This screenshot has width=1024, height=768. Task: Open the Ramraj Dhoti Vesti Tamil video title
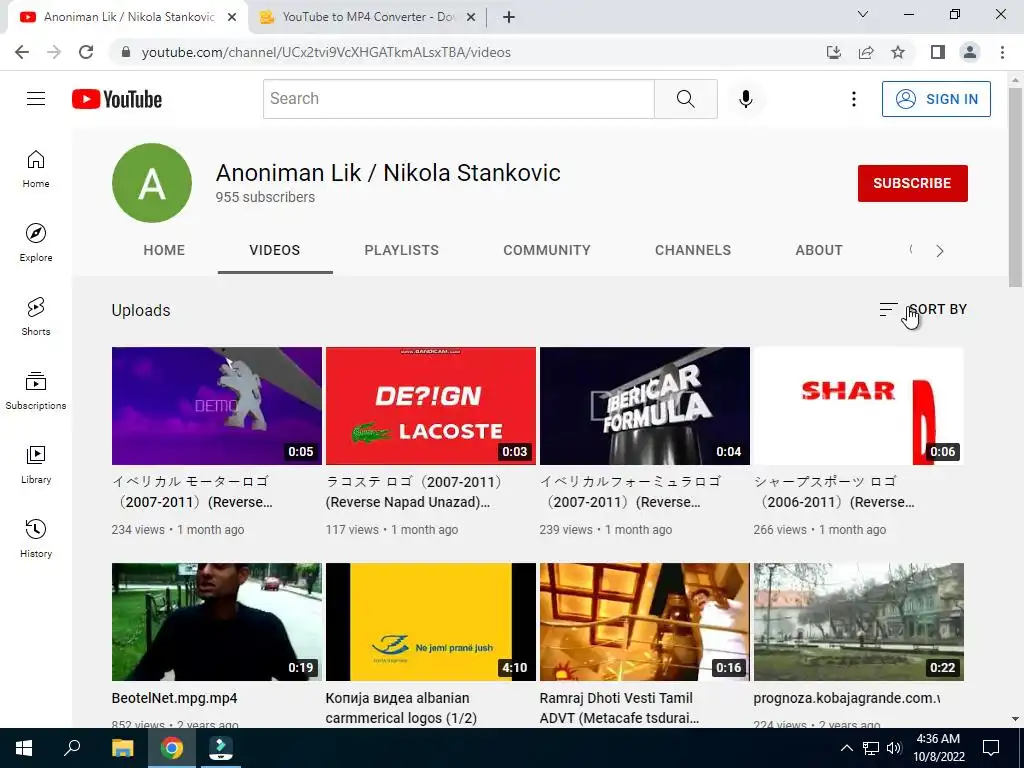click(619, 708)
